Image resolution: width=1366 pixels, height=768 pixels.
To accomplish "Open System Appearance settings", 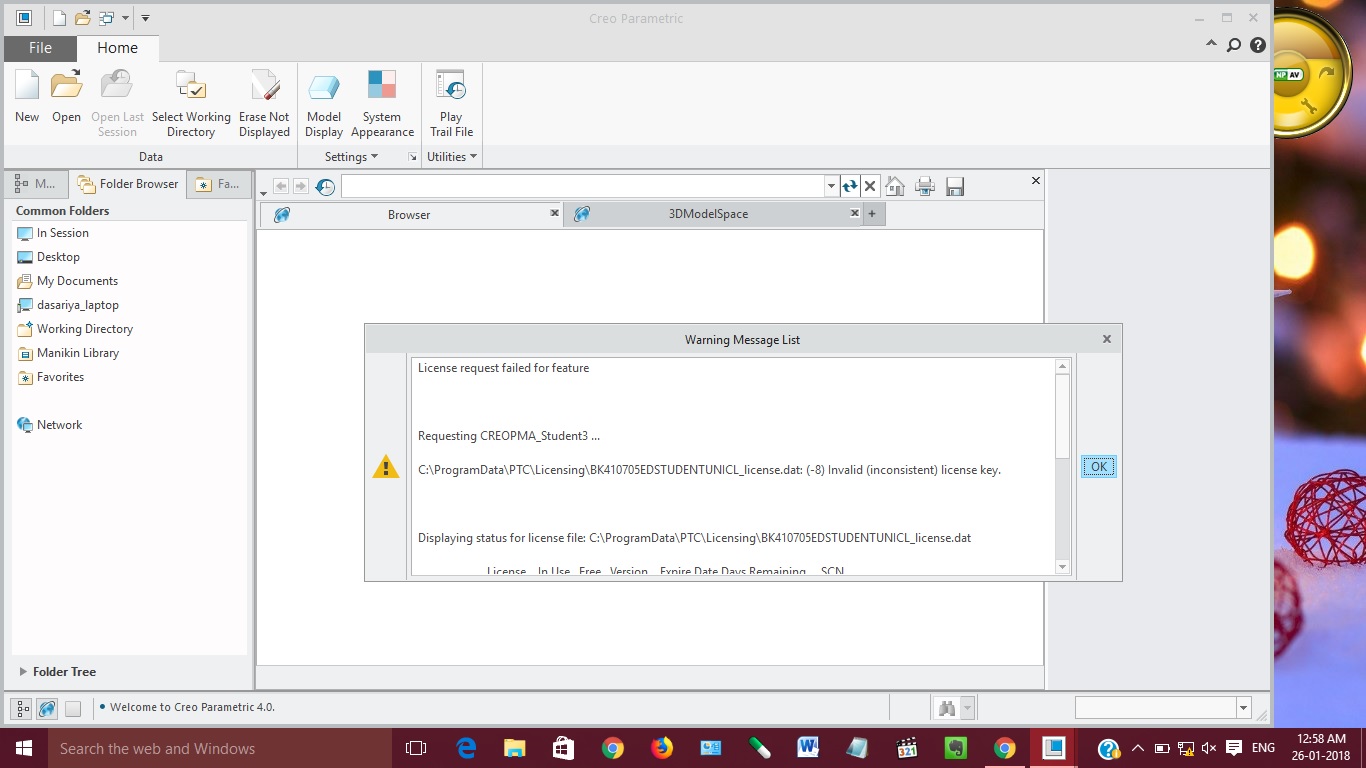I will [382, 88].
